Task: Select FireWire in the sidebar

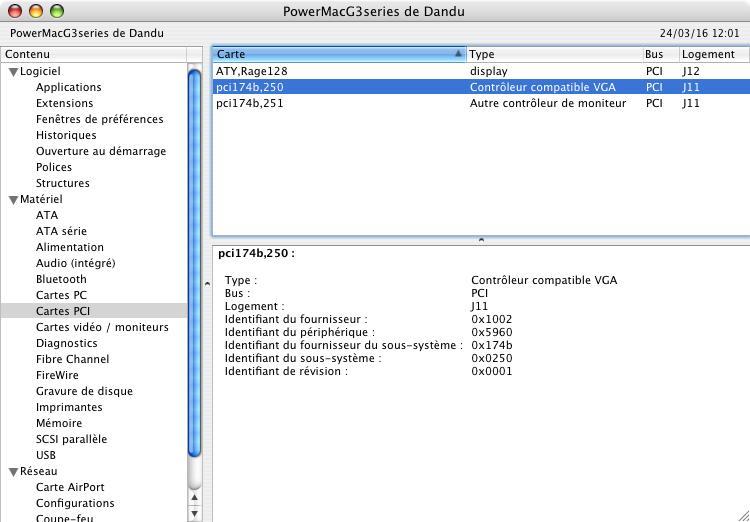Action: (x=57, y=375)
